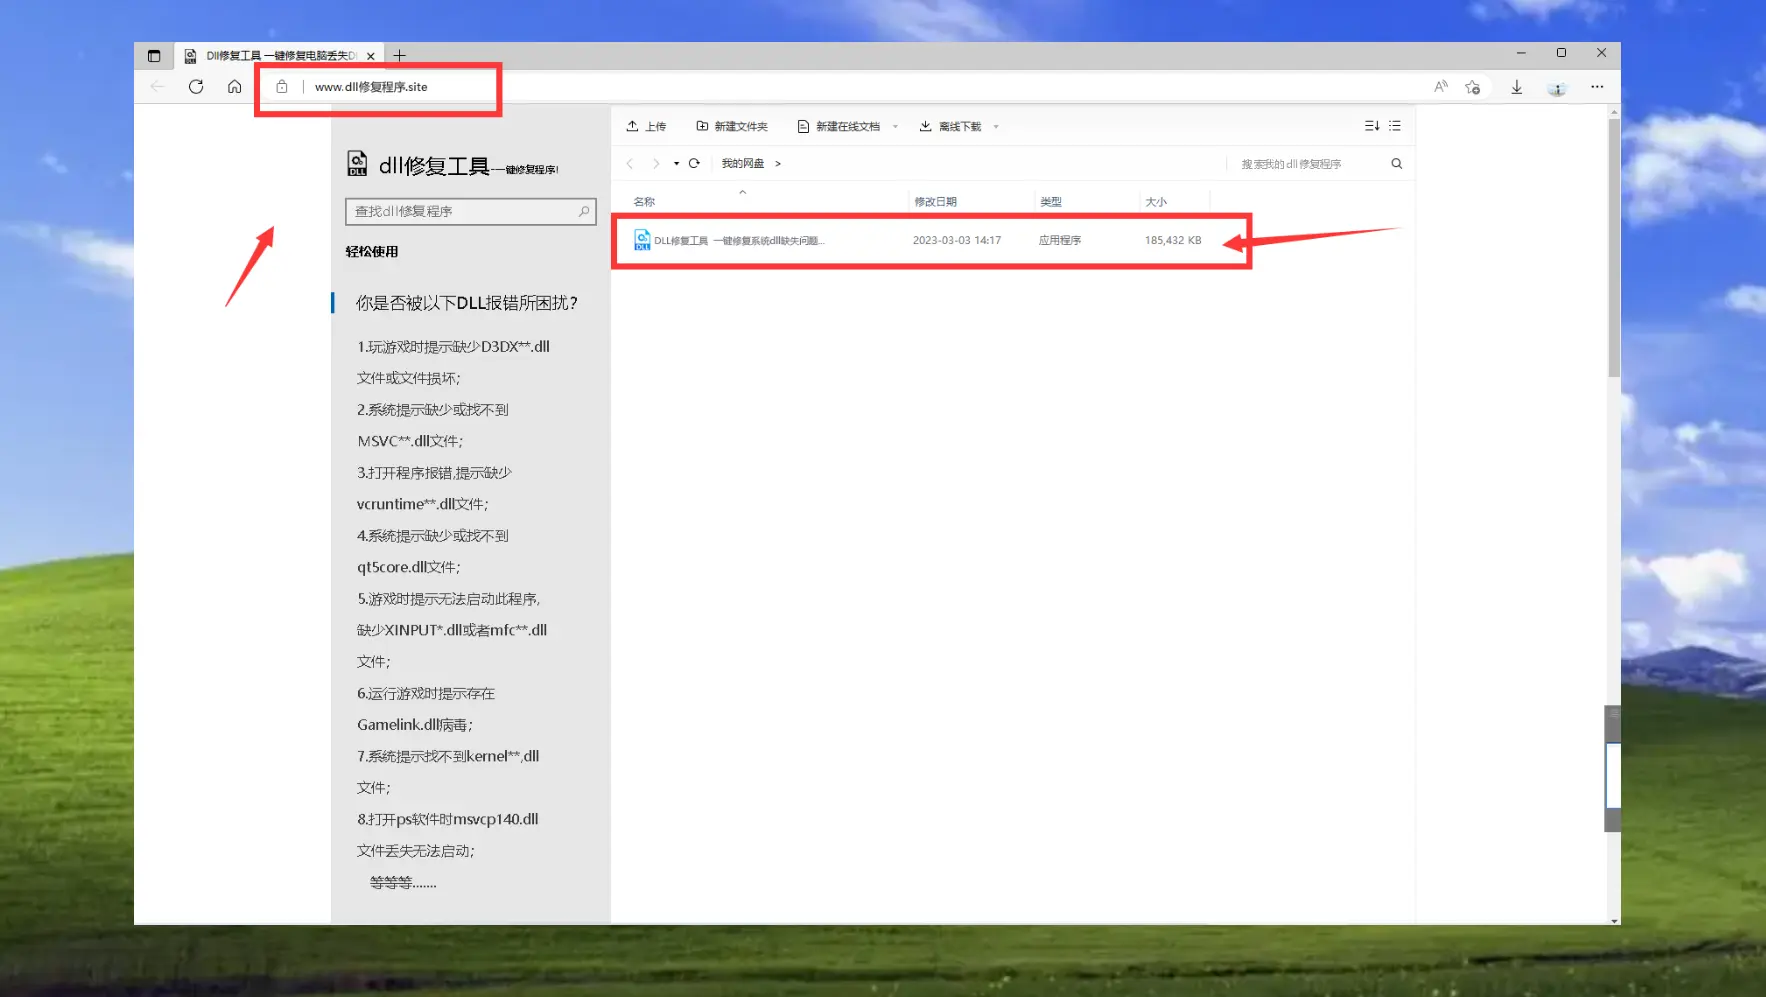Click the date 2023-03-03 14:17
The image size is (1766, 997).
957,241
